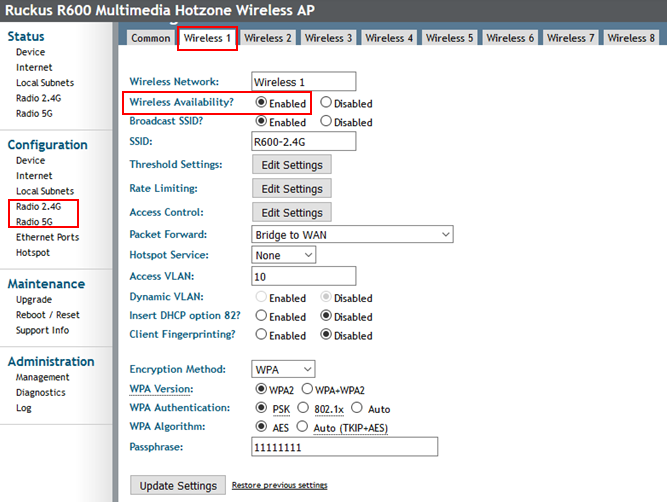This screenshot has height=502, width=667.
Task: Switch to the Wireless 6 tab
Action: (x=510, y=38)
